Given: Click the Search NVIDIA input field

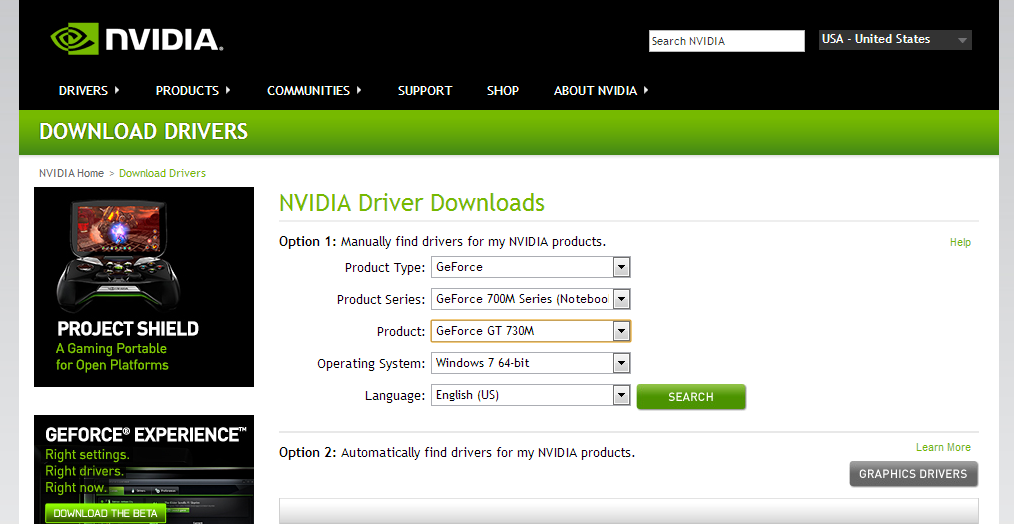Looking at the screenshot, I should [727, 41].
